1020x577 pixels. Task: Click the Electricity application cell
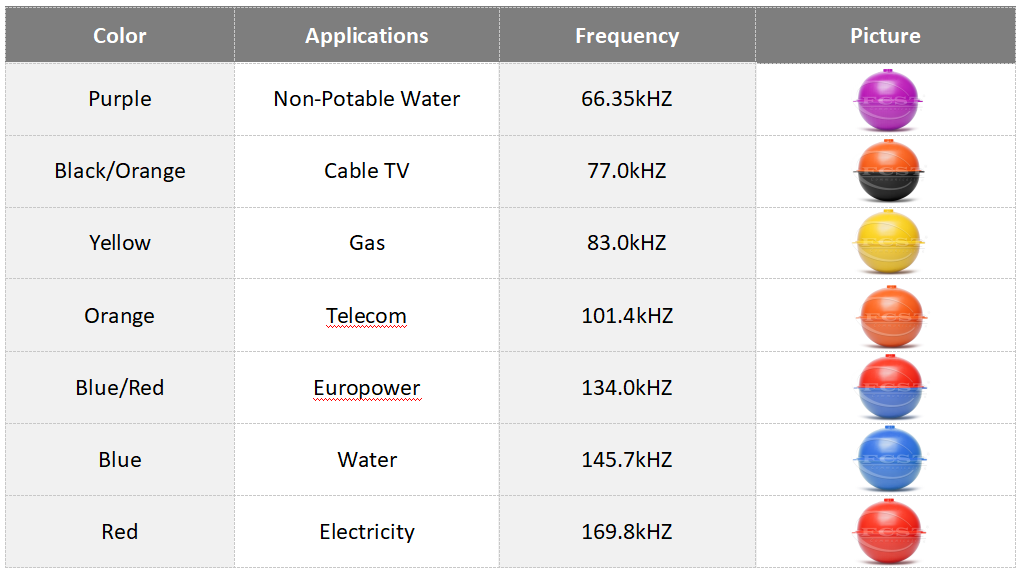[366, 532]
